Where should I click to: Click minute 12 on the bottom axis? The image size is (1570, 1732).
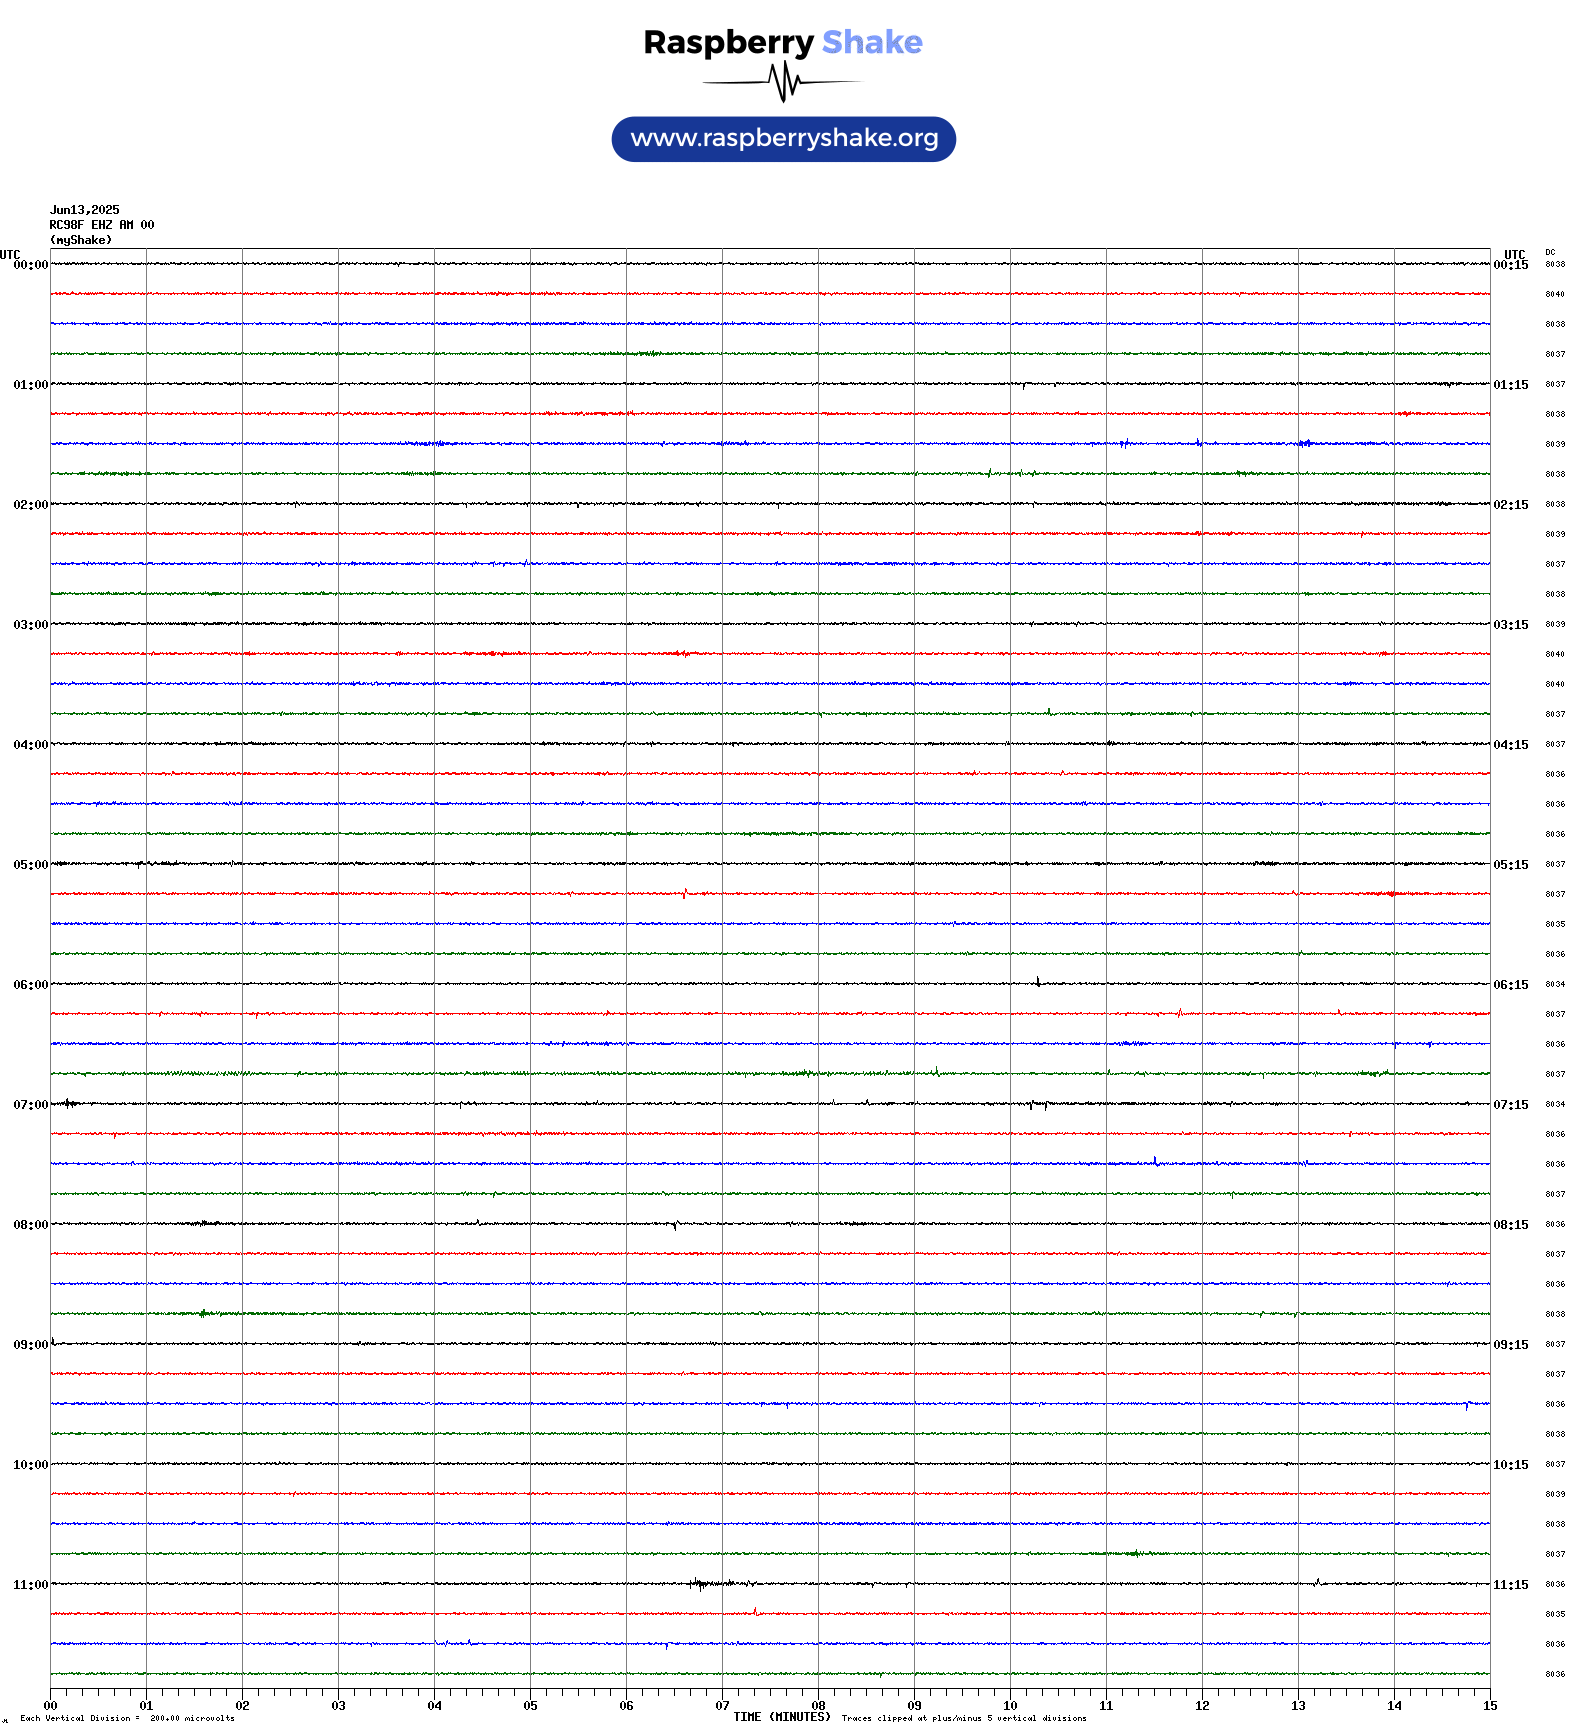click(1202, 1706)
